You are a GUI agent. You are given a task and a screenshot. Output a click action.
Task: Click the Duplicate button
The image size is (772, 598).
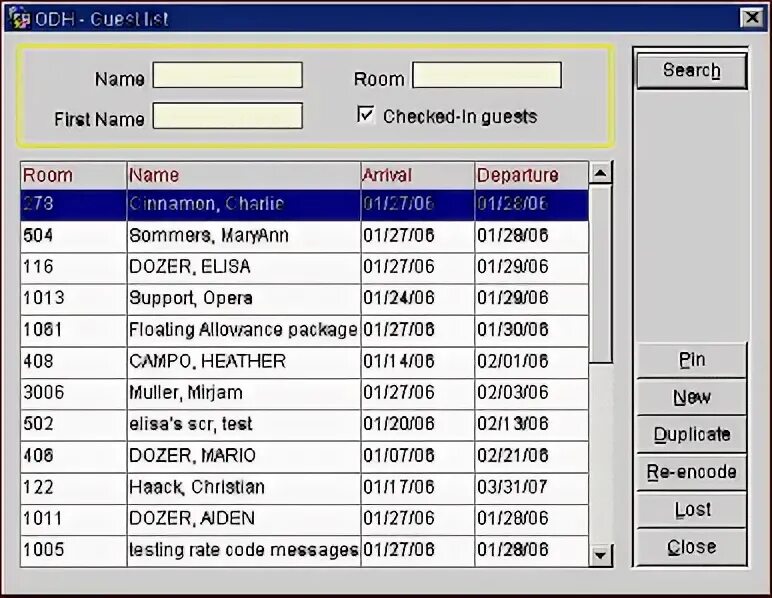[x=692, y=435]
